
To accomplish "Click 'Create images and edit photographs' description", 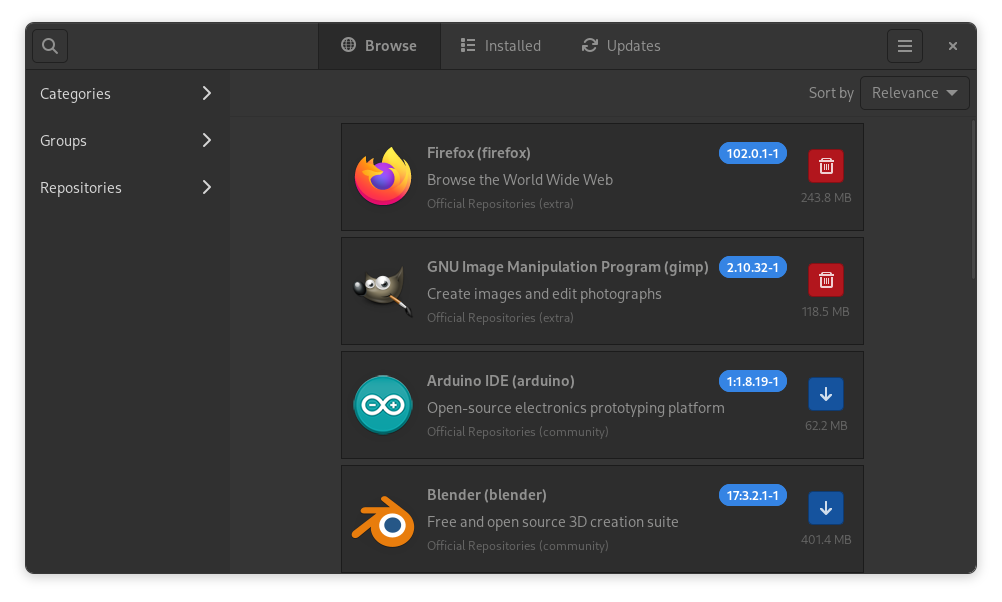I will [x=544, y=294].
